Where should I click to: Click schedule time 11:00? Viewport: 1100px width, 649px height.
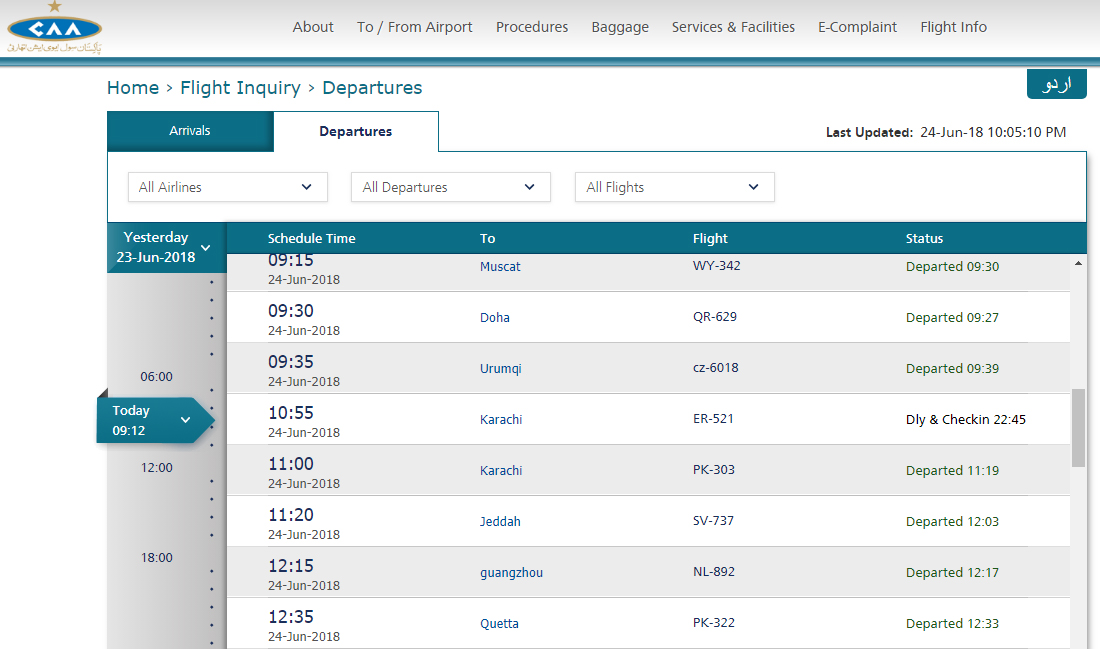[x=290, y=464]
